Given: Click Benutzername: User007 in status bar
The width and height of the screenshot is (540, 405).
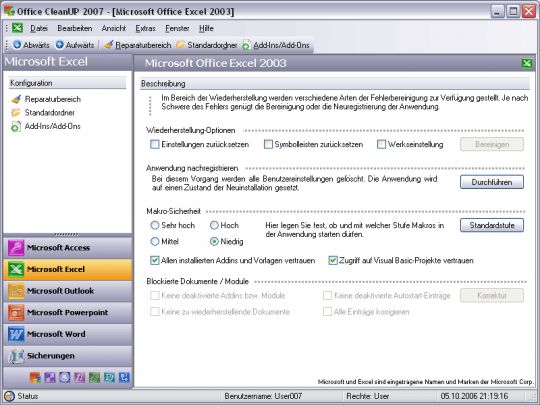Looking at the screenshot, I should pyautogui.click(x=263, y=396).
